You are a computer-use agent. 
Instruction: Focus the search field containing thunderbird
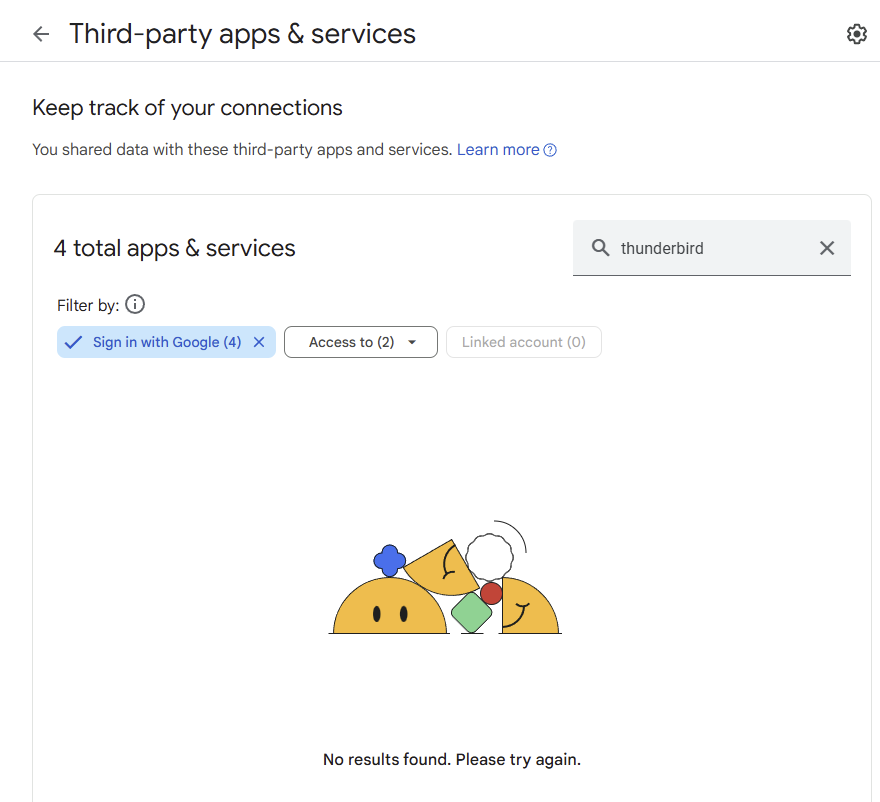(x=700, y=248)
